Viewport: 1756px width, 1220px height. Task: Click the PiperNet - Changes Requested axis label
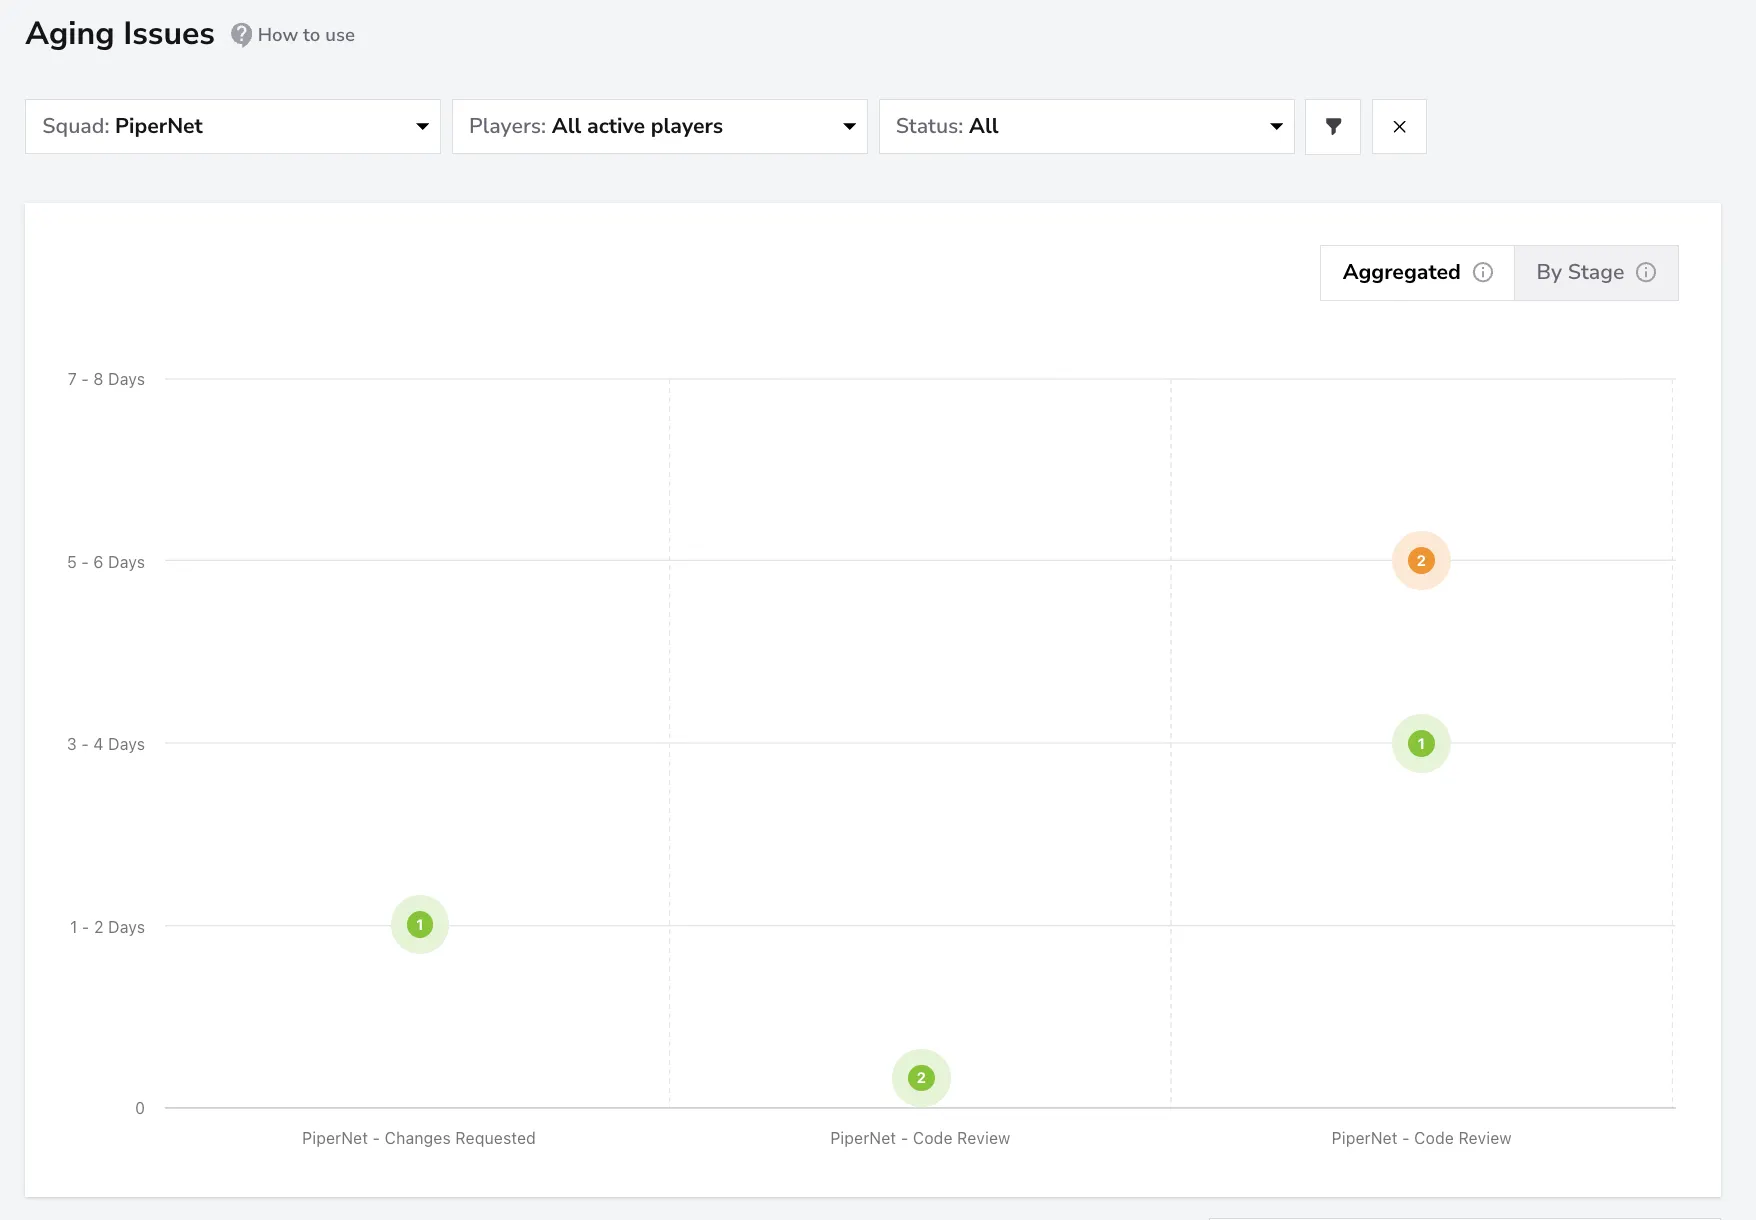419,1138
